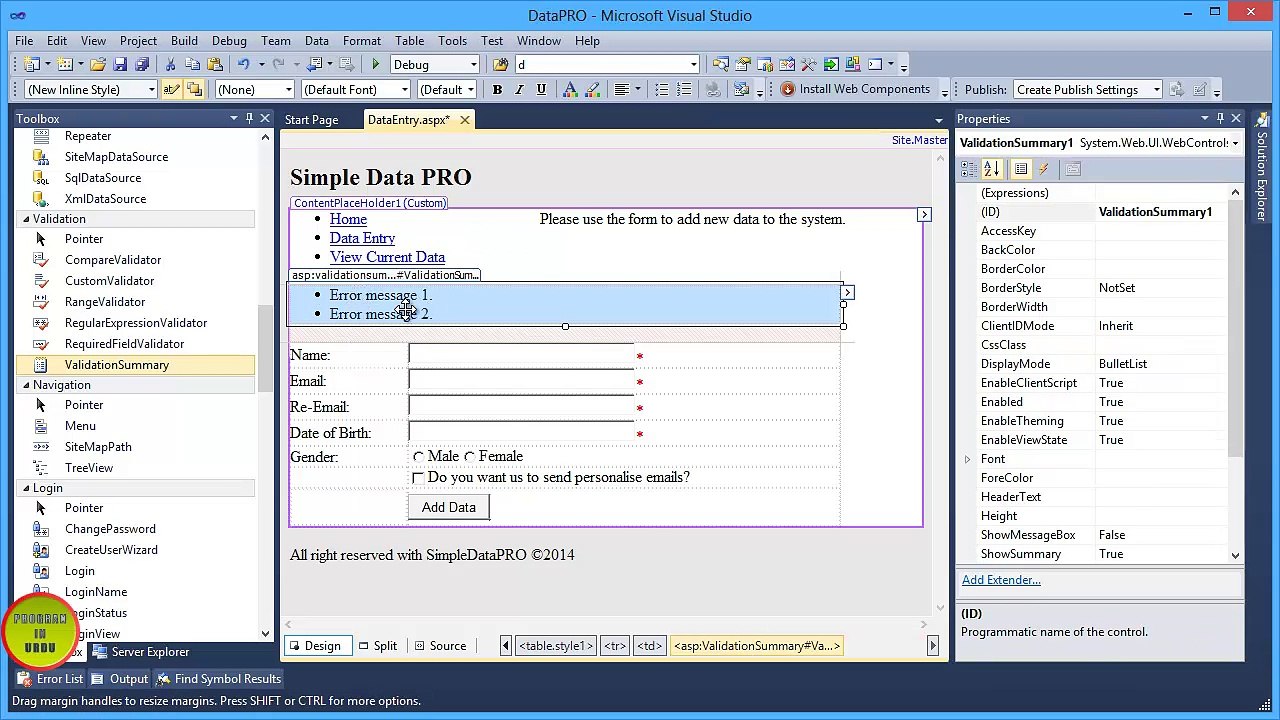Show the Properties list view icon
This screenshot has height=720, width=1280.
coord(1021,169)
